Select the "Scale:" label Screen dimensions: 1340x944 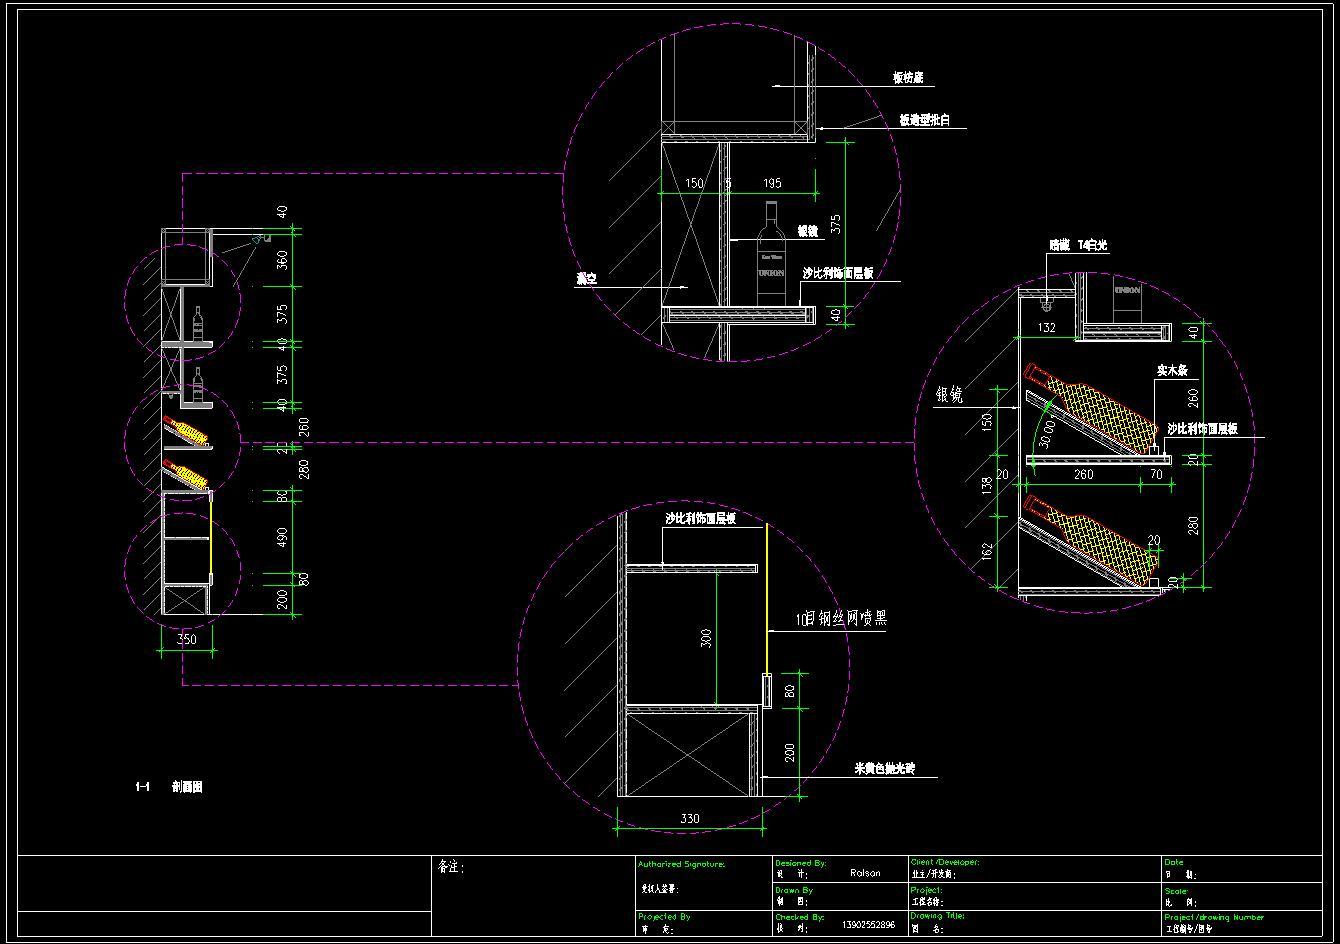click(x=1176, y=890)
